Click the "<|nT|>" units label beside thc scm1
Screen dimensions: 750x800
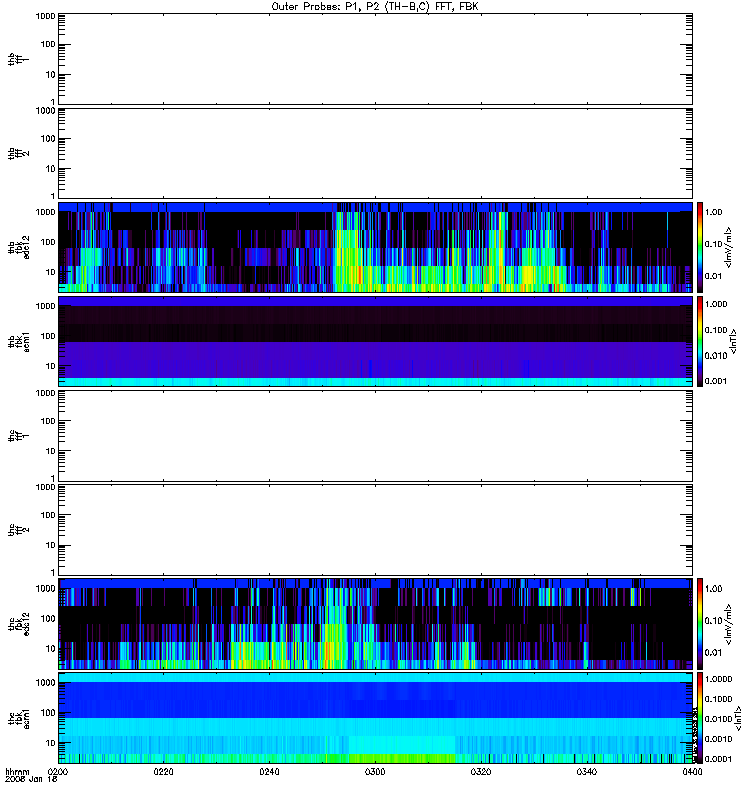coord(737,719)
